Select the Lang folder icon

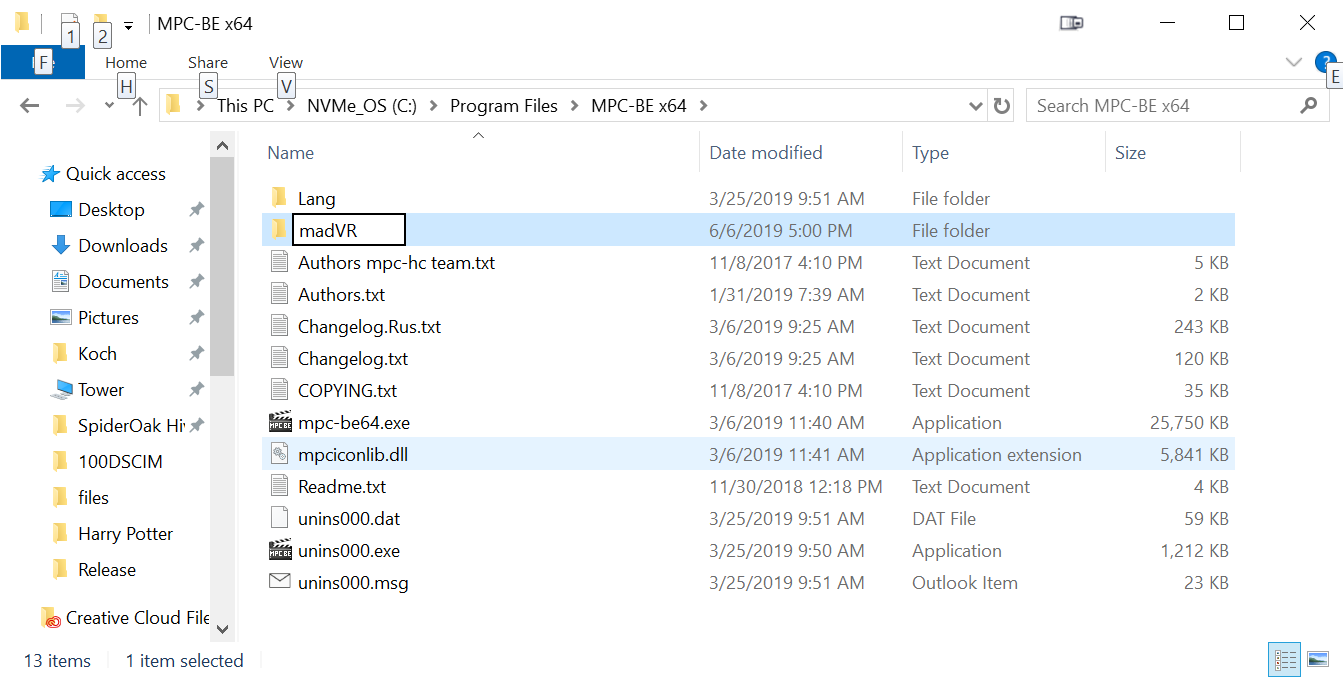(x=280, y=198)
